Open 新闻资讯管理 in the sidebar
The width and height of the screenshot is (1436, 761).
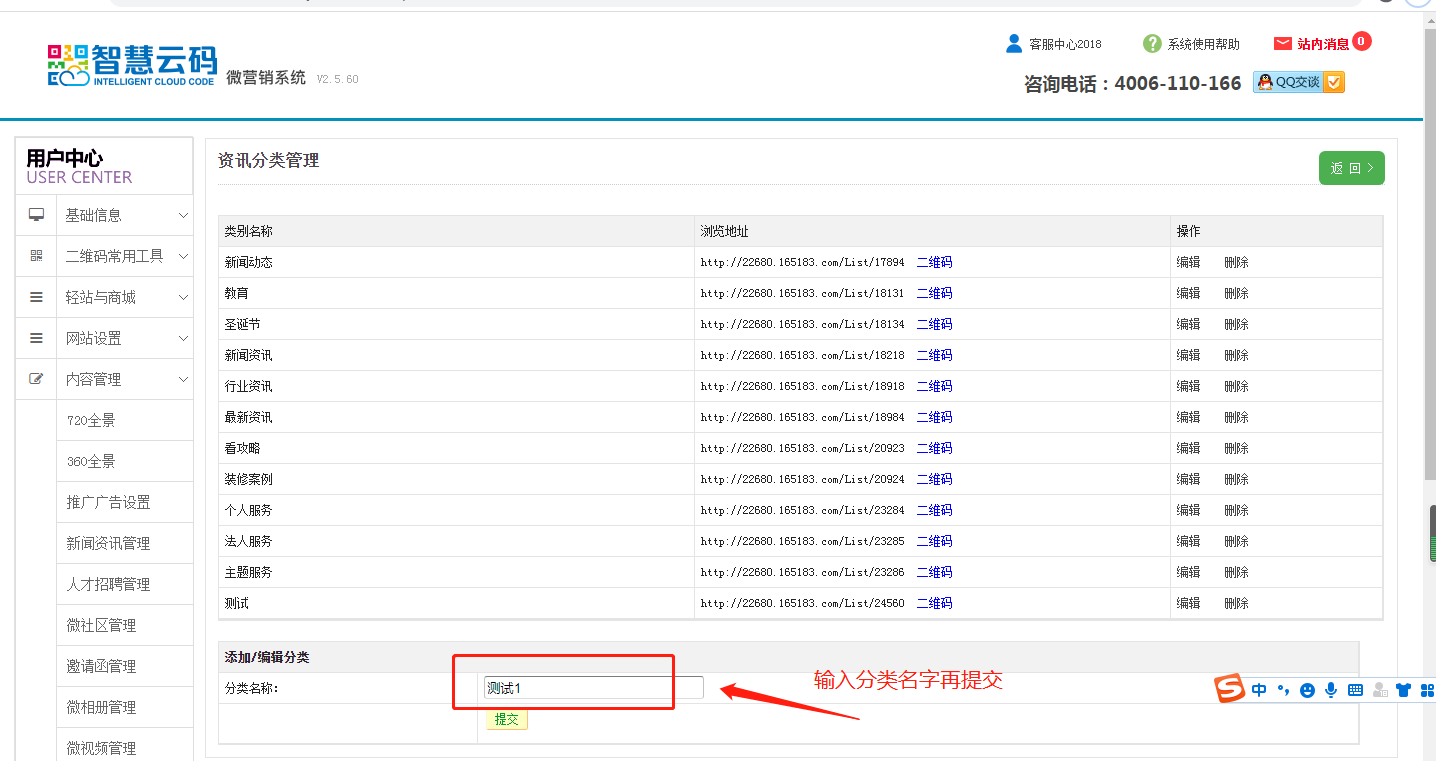pos(108,544)
